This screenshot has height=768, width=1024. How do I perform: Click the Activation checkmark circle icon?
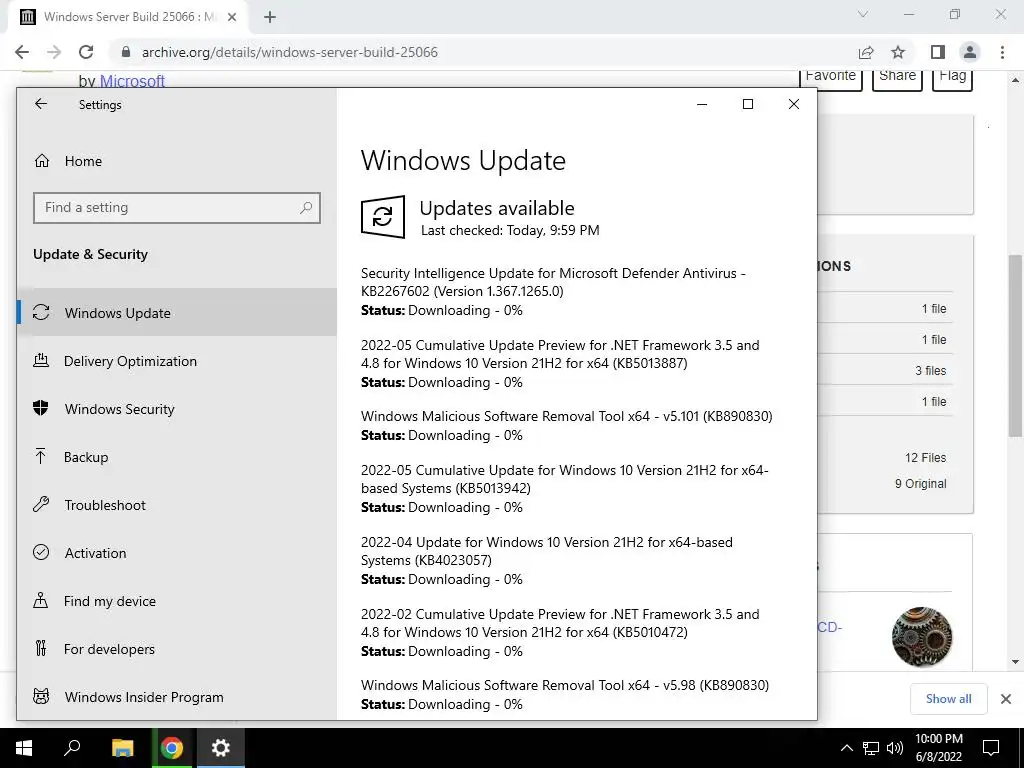(41, 552)
